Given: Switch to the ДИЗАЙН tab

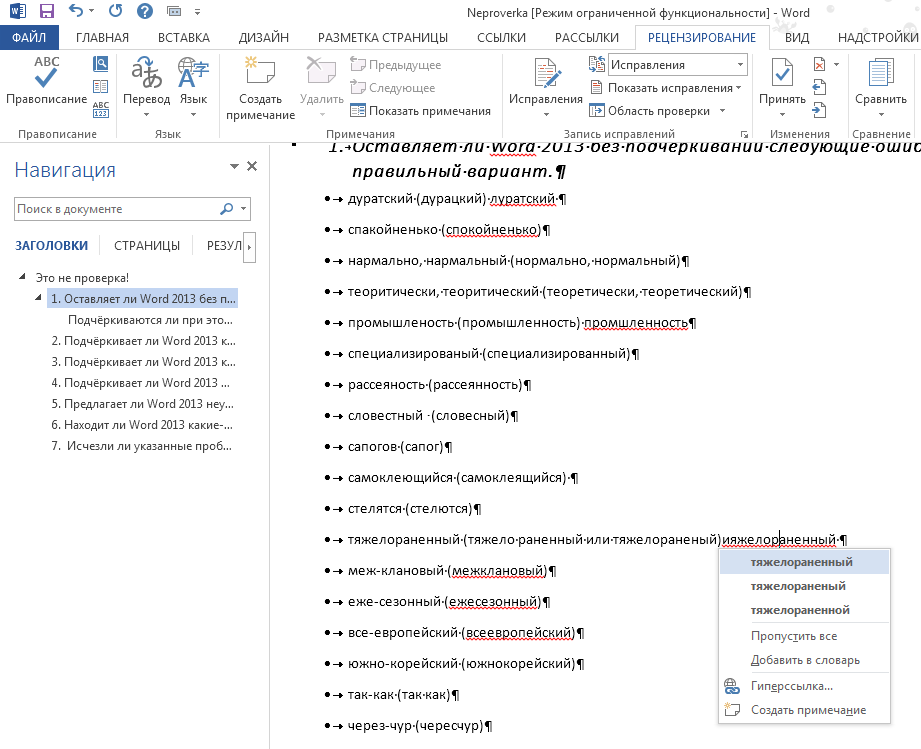Looking at the screenshot, I should point(263,38).
